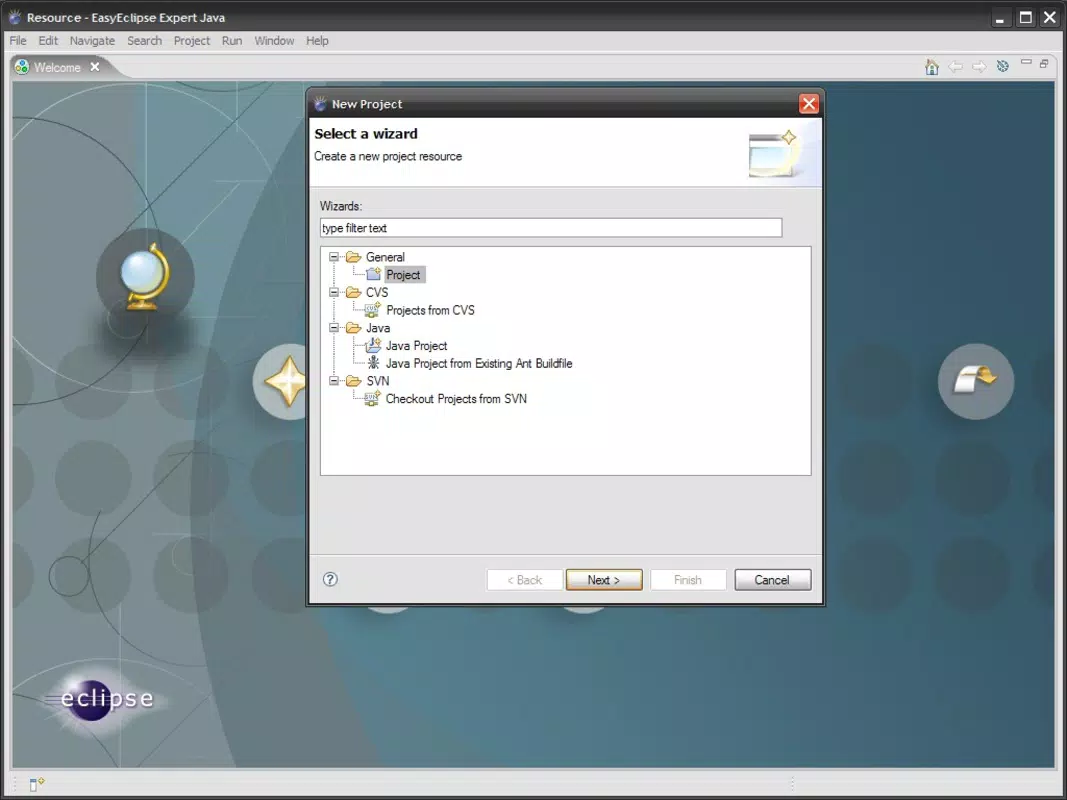Minimize the EasyEclipse main window
1067x800 pixels.
pyautogui.click(x=1000, y=18)
